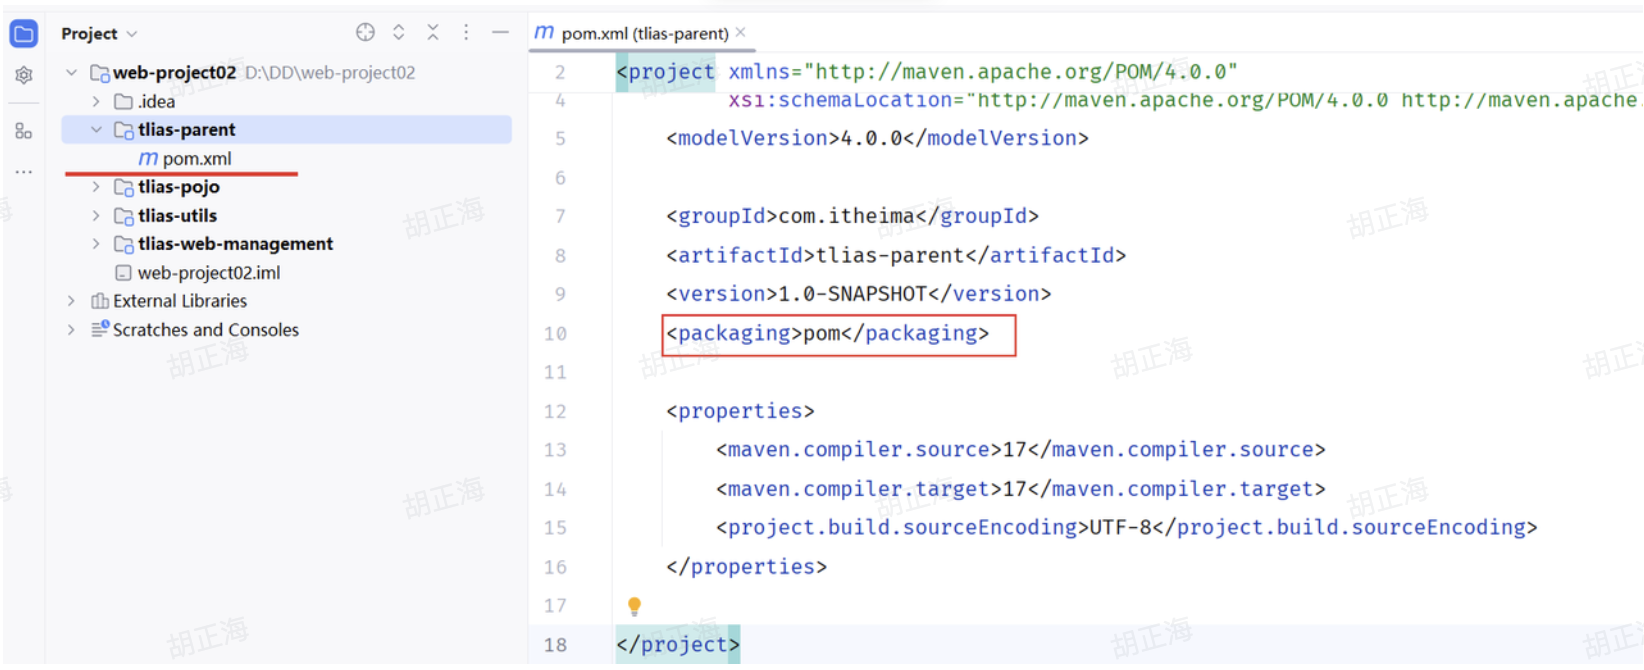Click the Expand All icon
Image resolution: width=1644 pixels, height=670 pixels.
click(399, 33)
